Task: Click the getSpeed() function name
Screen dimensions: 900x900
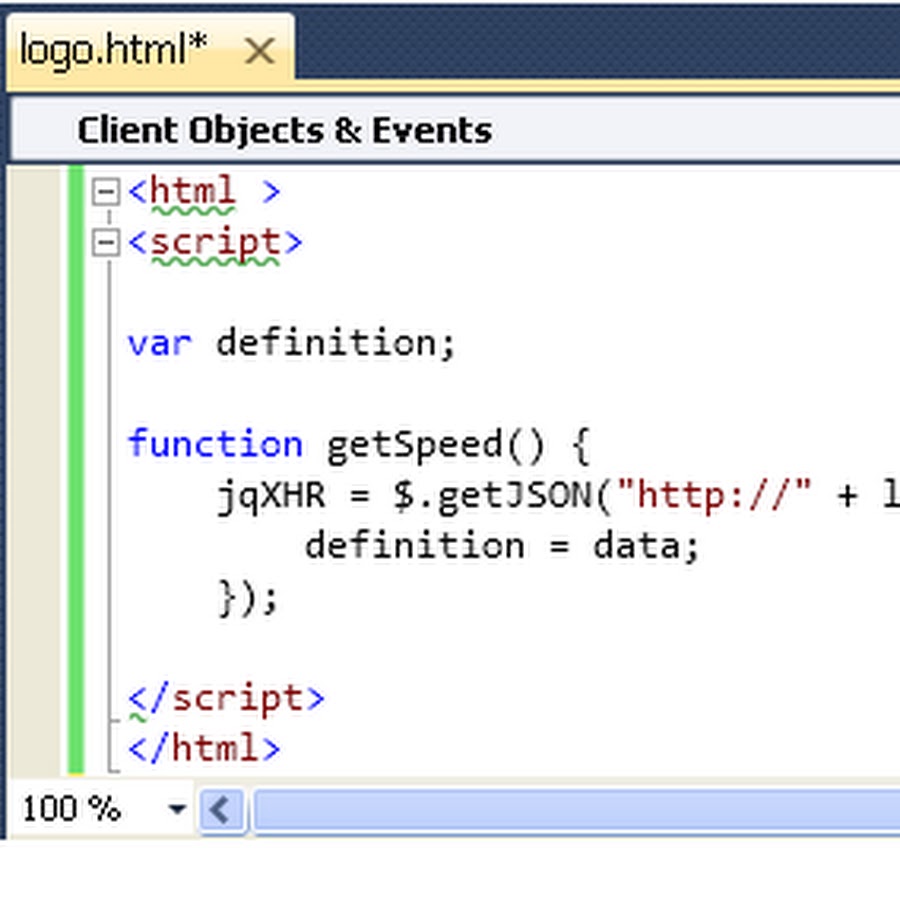Action: point(436,446)
